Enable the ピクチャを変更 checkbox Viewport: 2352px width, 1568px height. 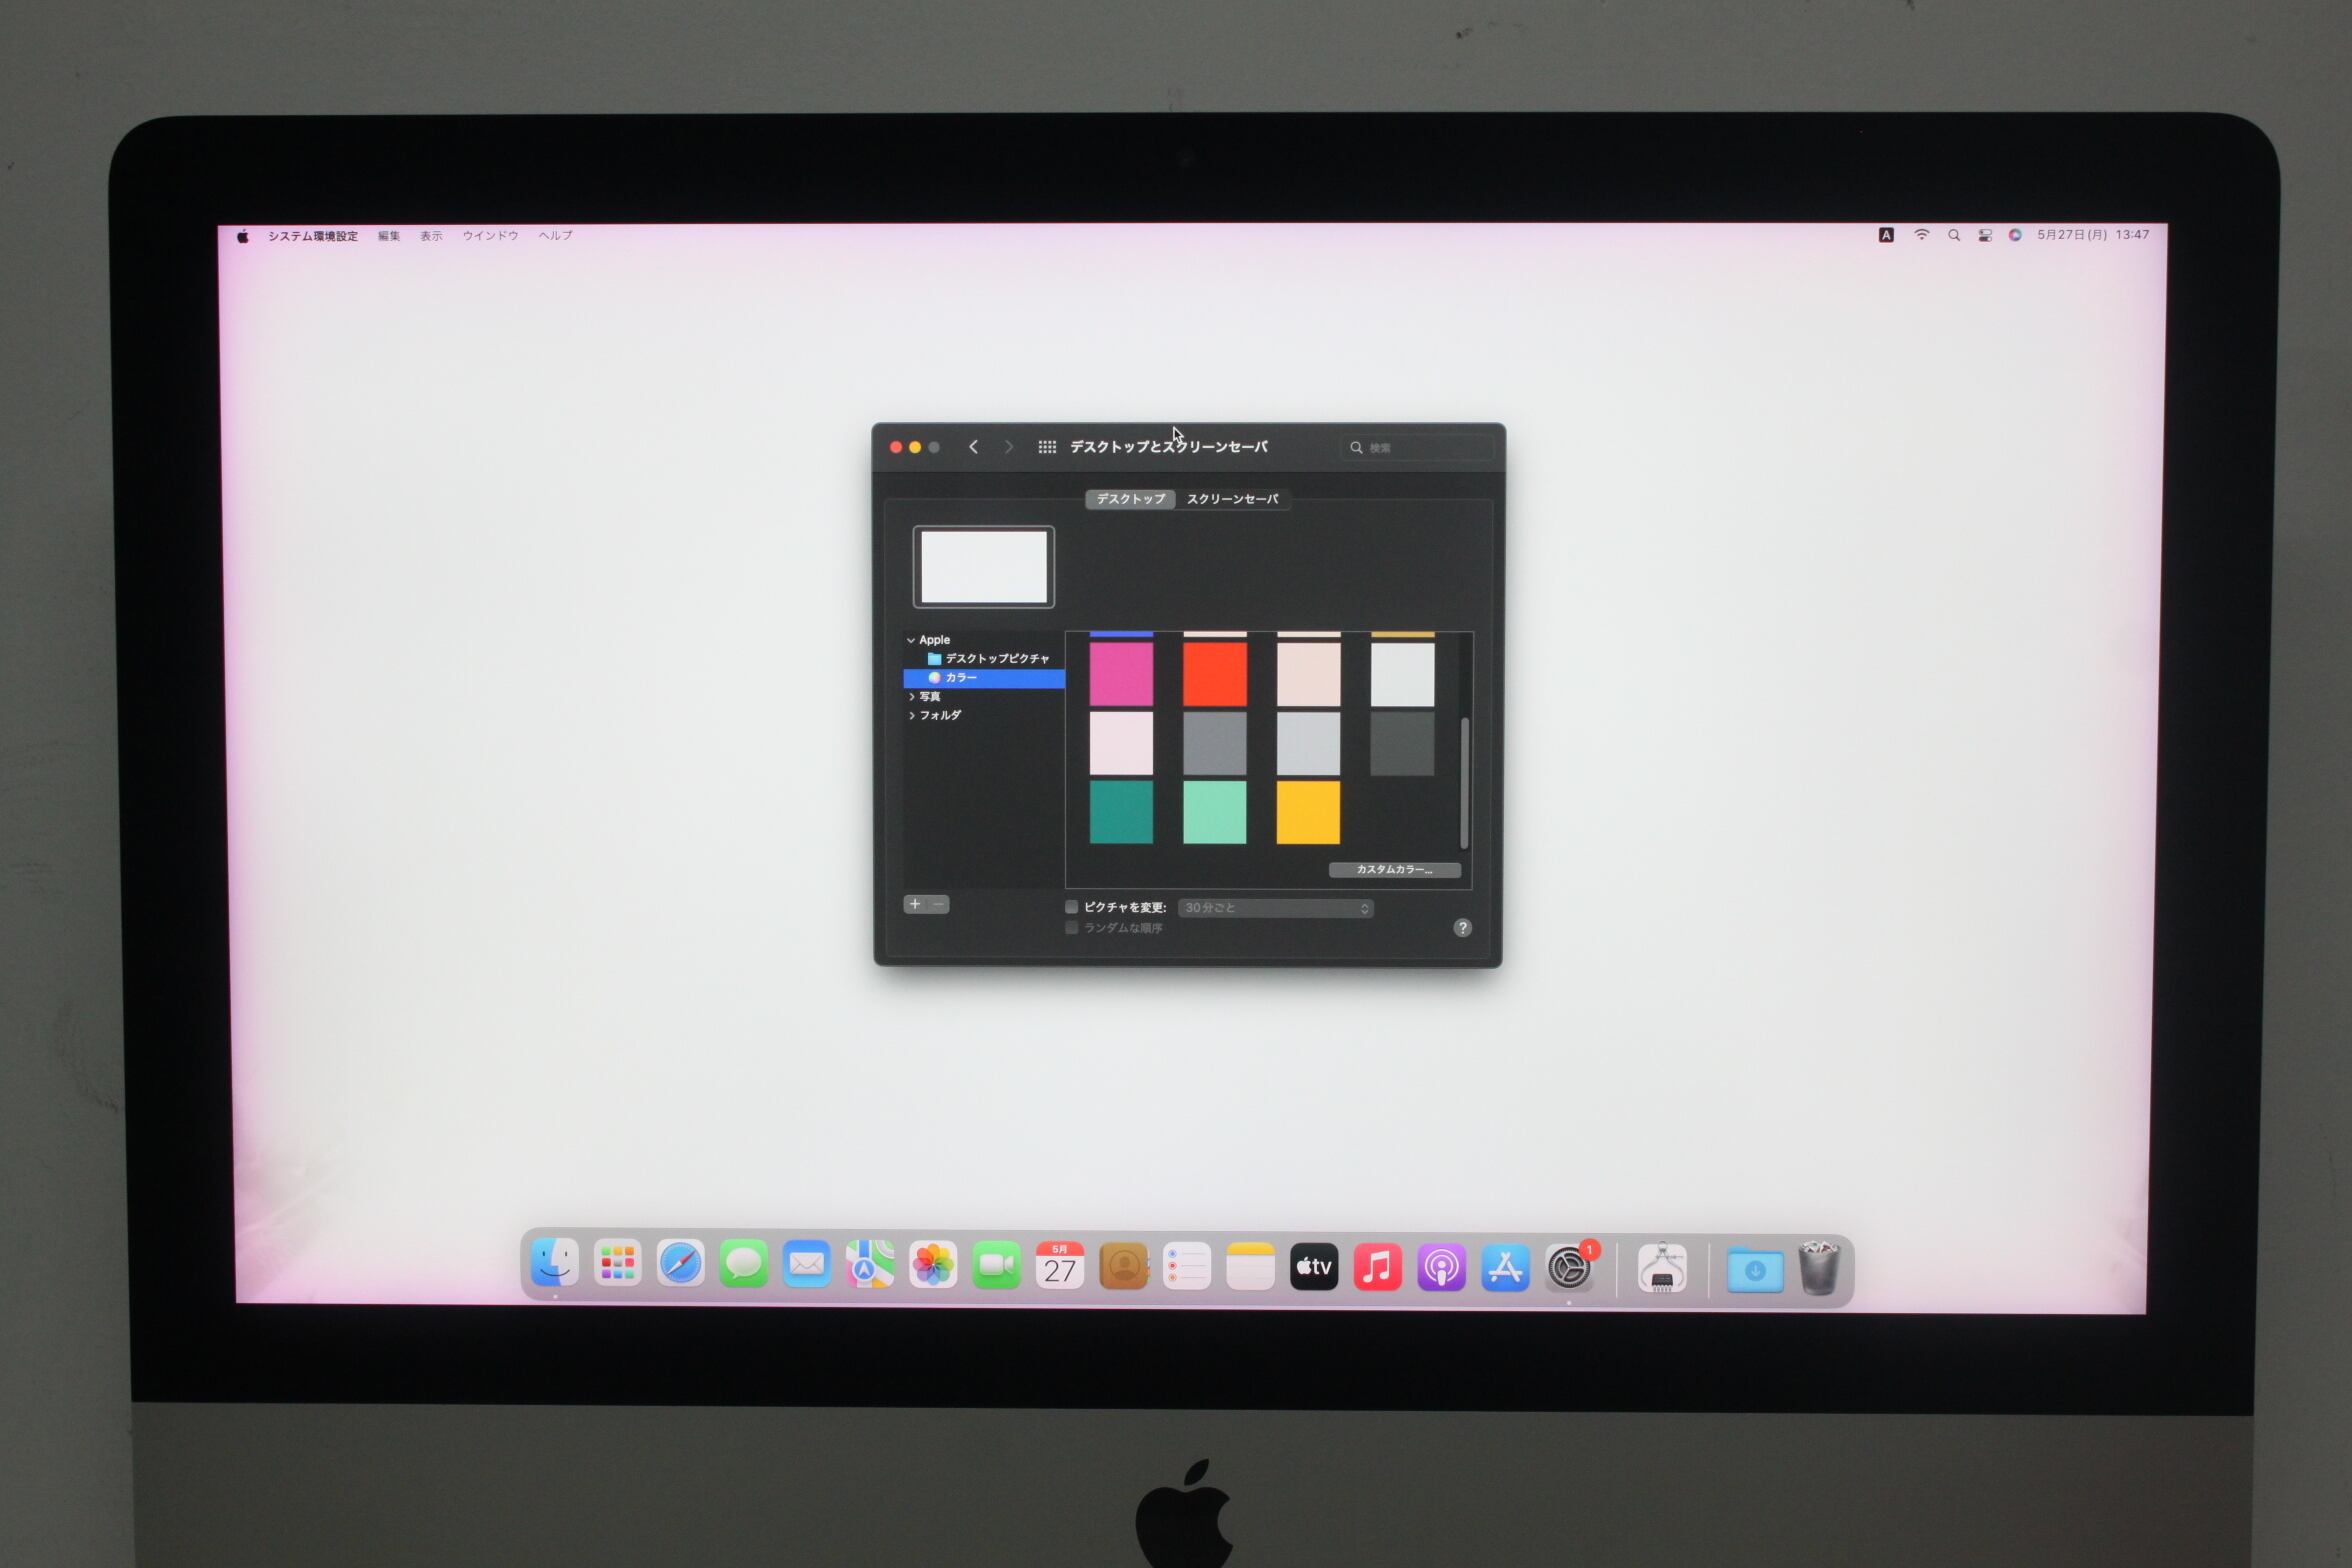pos(1071,907)
